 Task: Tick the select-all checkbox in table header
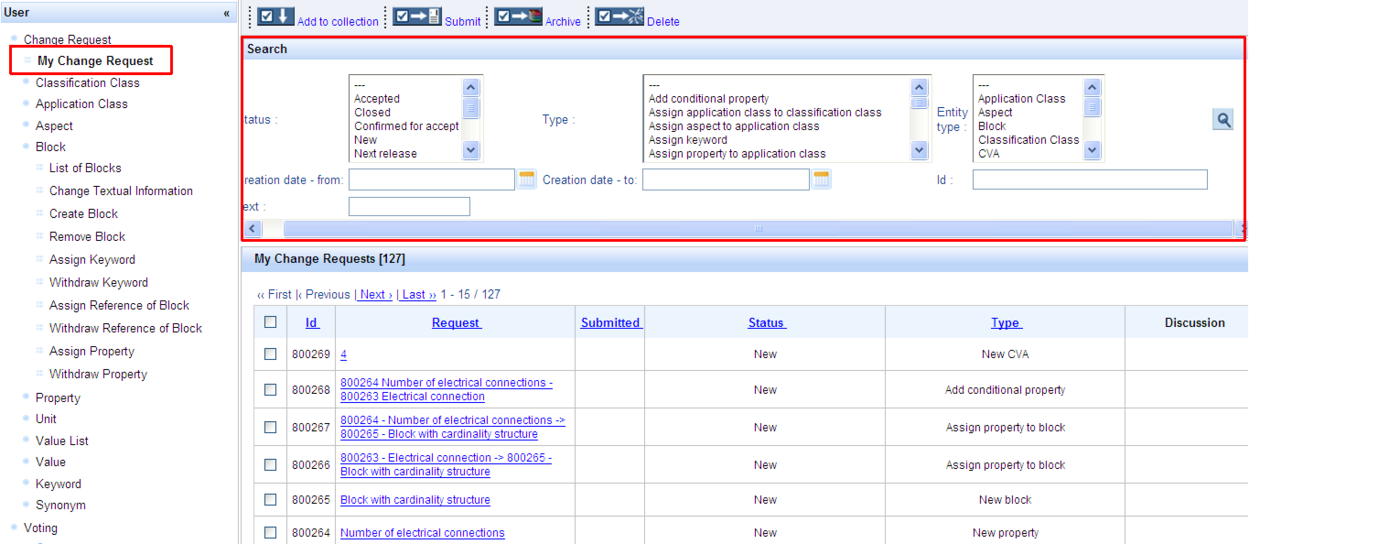point(270,322)
